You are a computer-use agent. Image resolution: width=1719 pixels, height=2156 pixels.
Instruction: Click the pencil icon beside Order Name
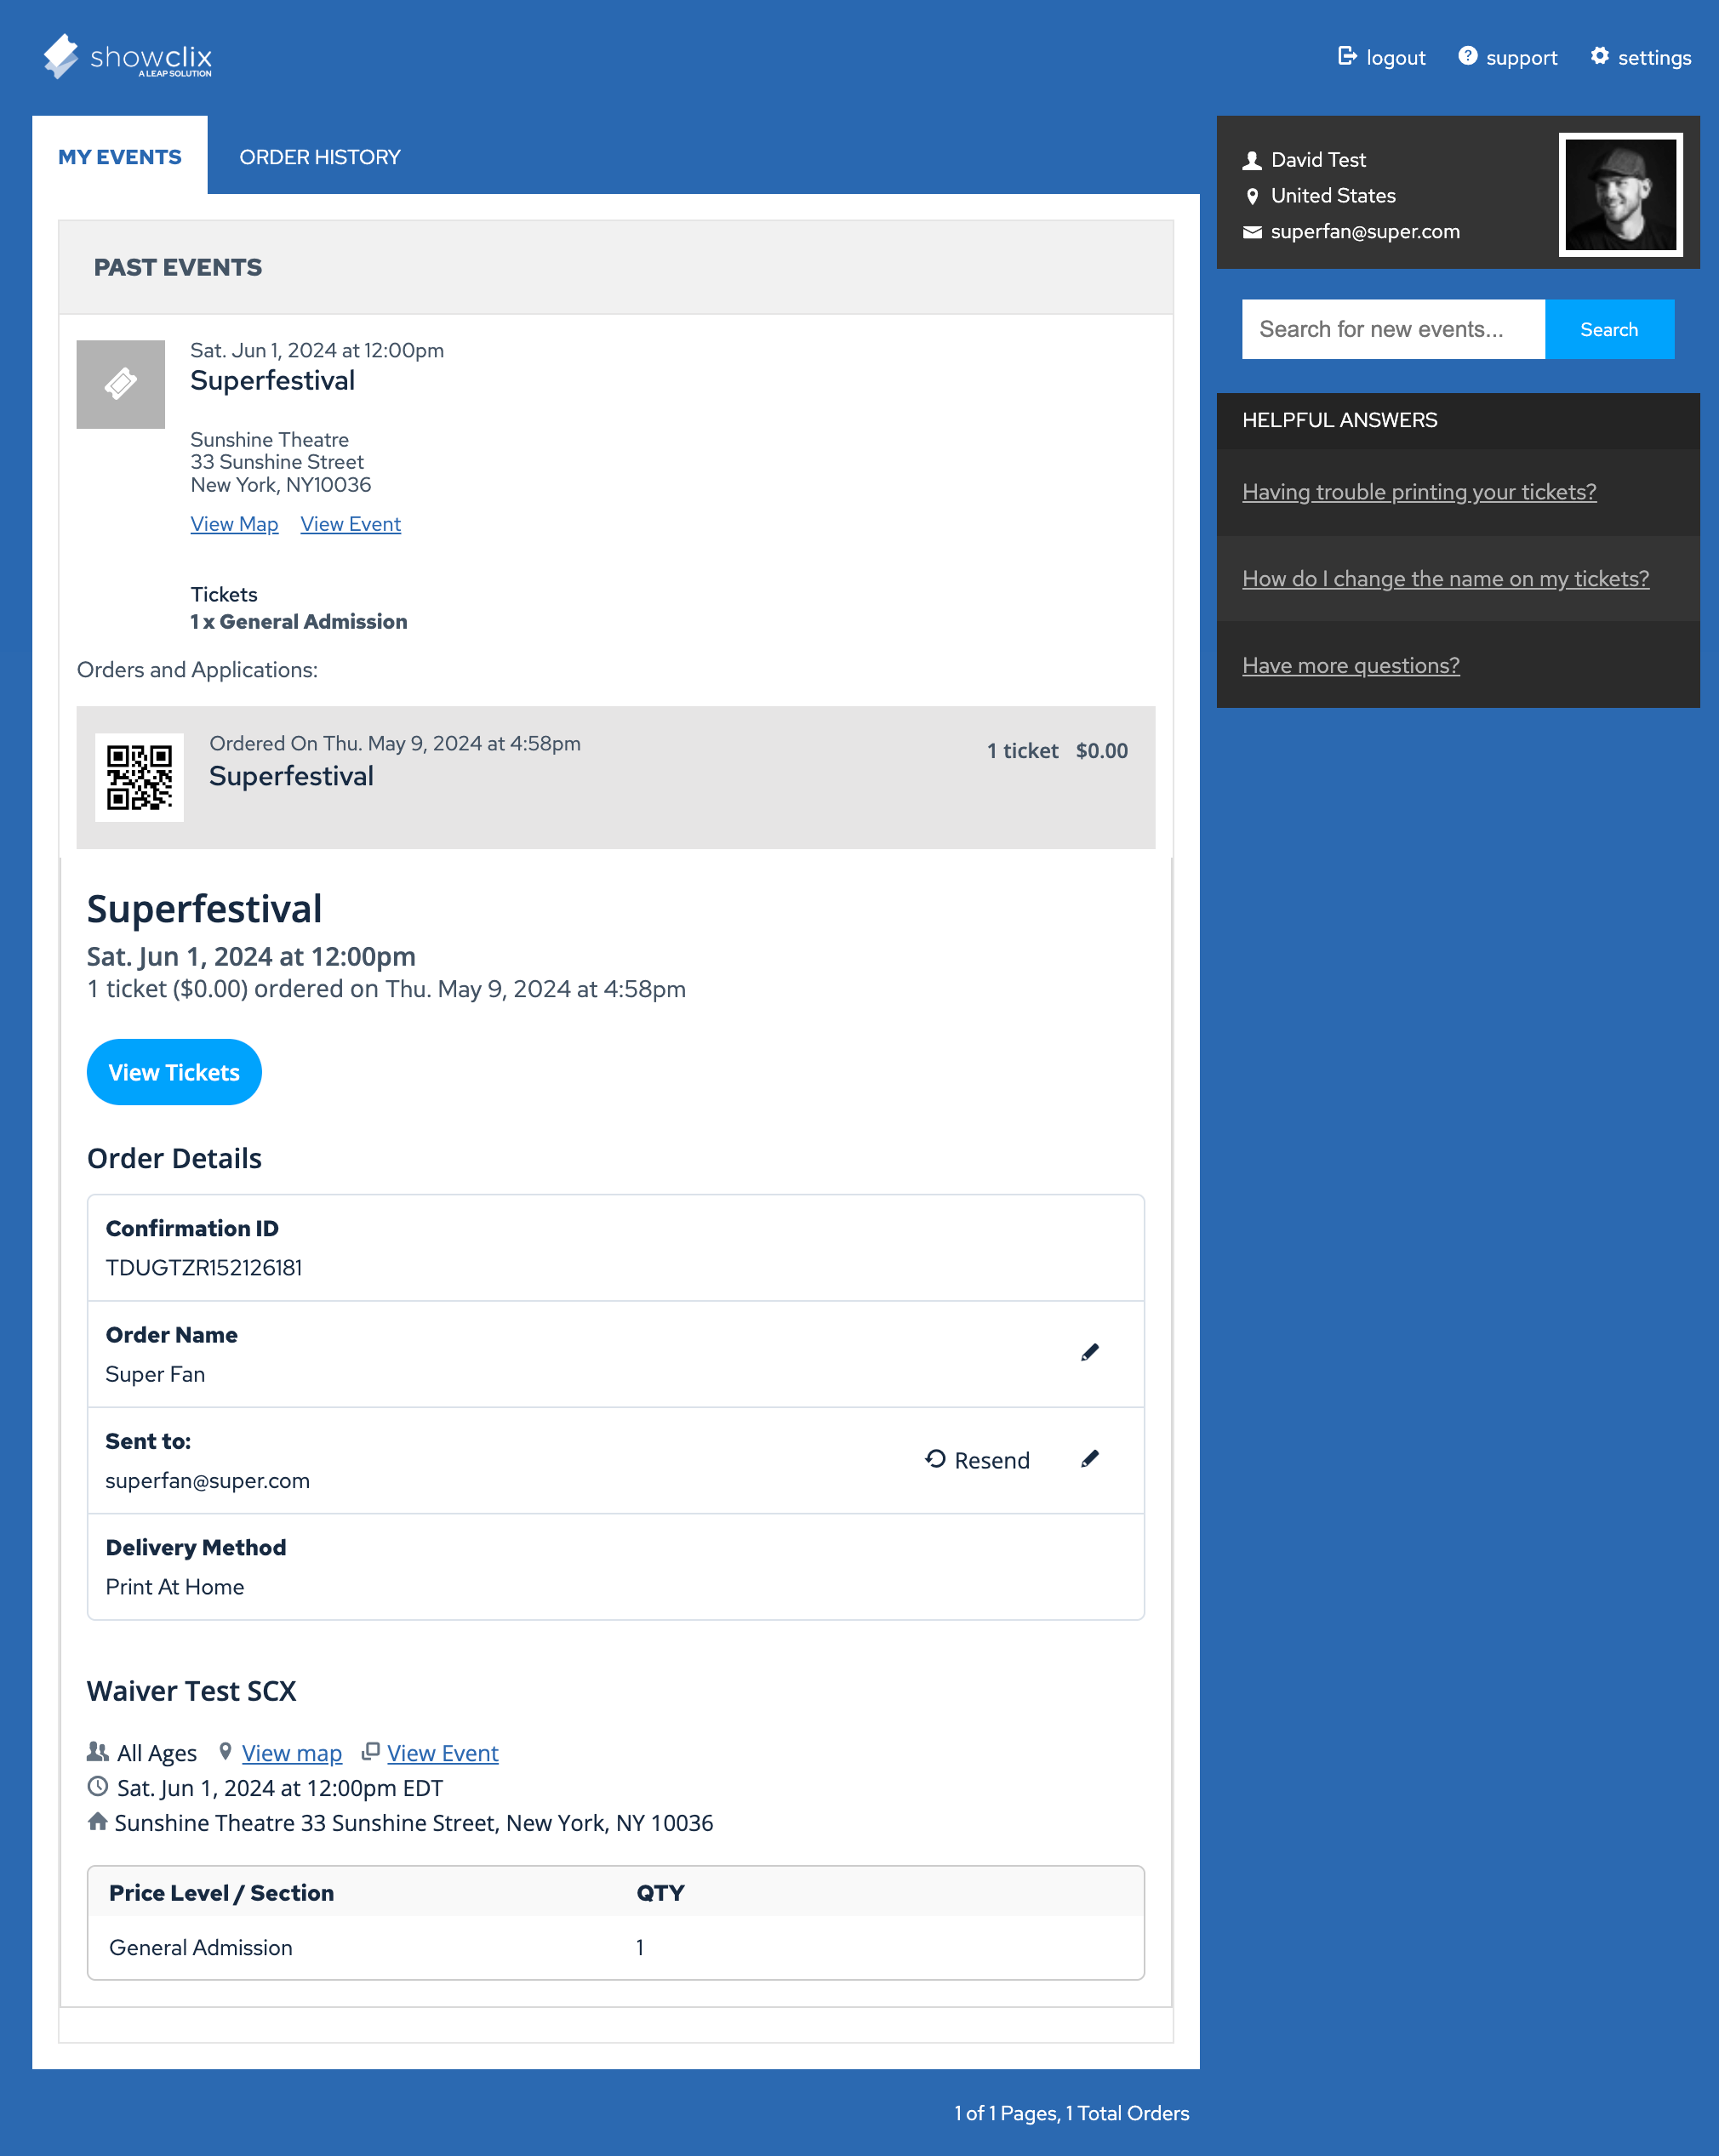point(1090,1353)
